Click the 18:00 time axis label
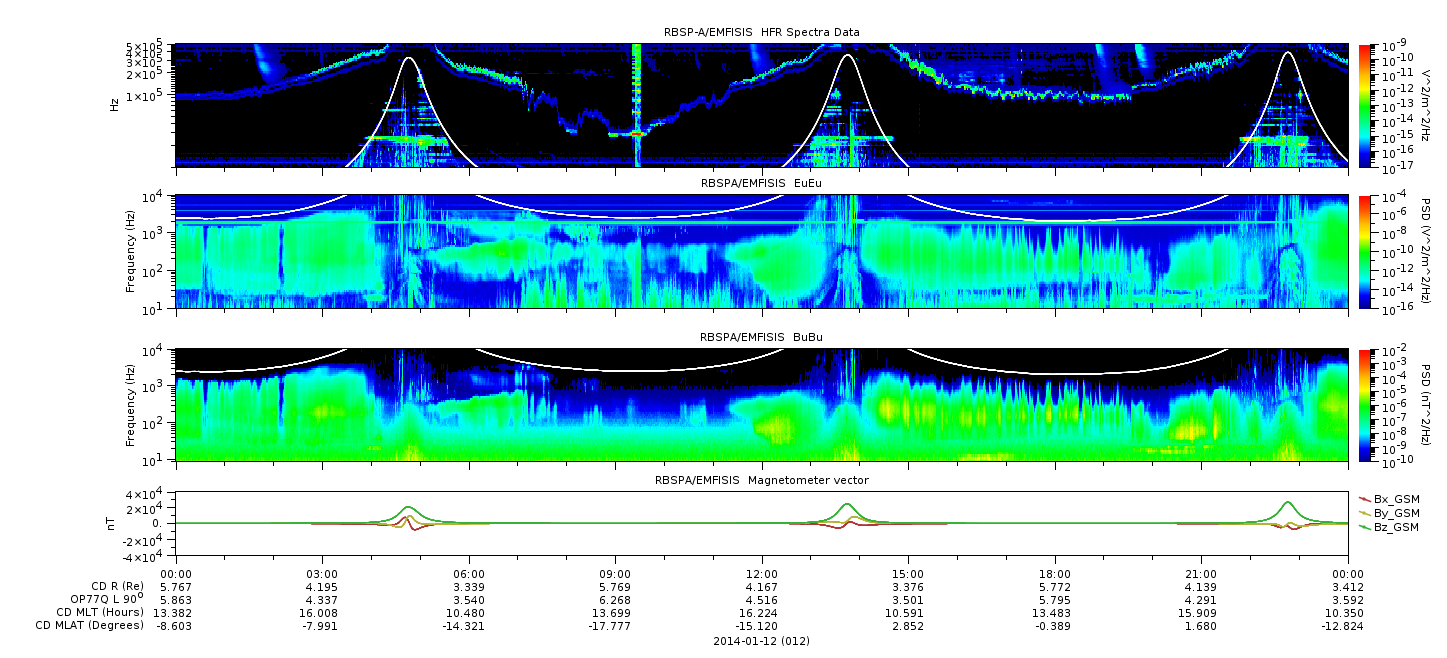The height and width of the screenshot is (658, 1447). (1055, 573)
